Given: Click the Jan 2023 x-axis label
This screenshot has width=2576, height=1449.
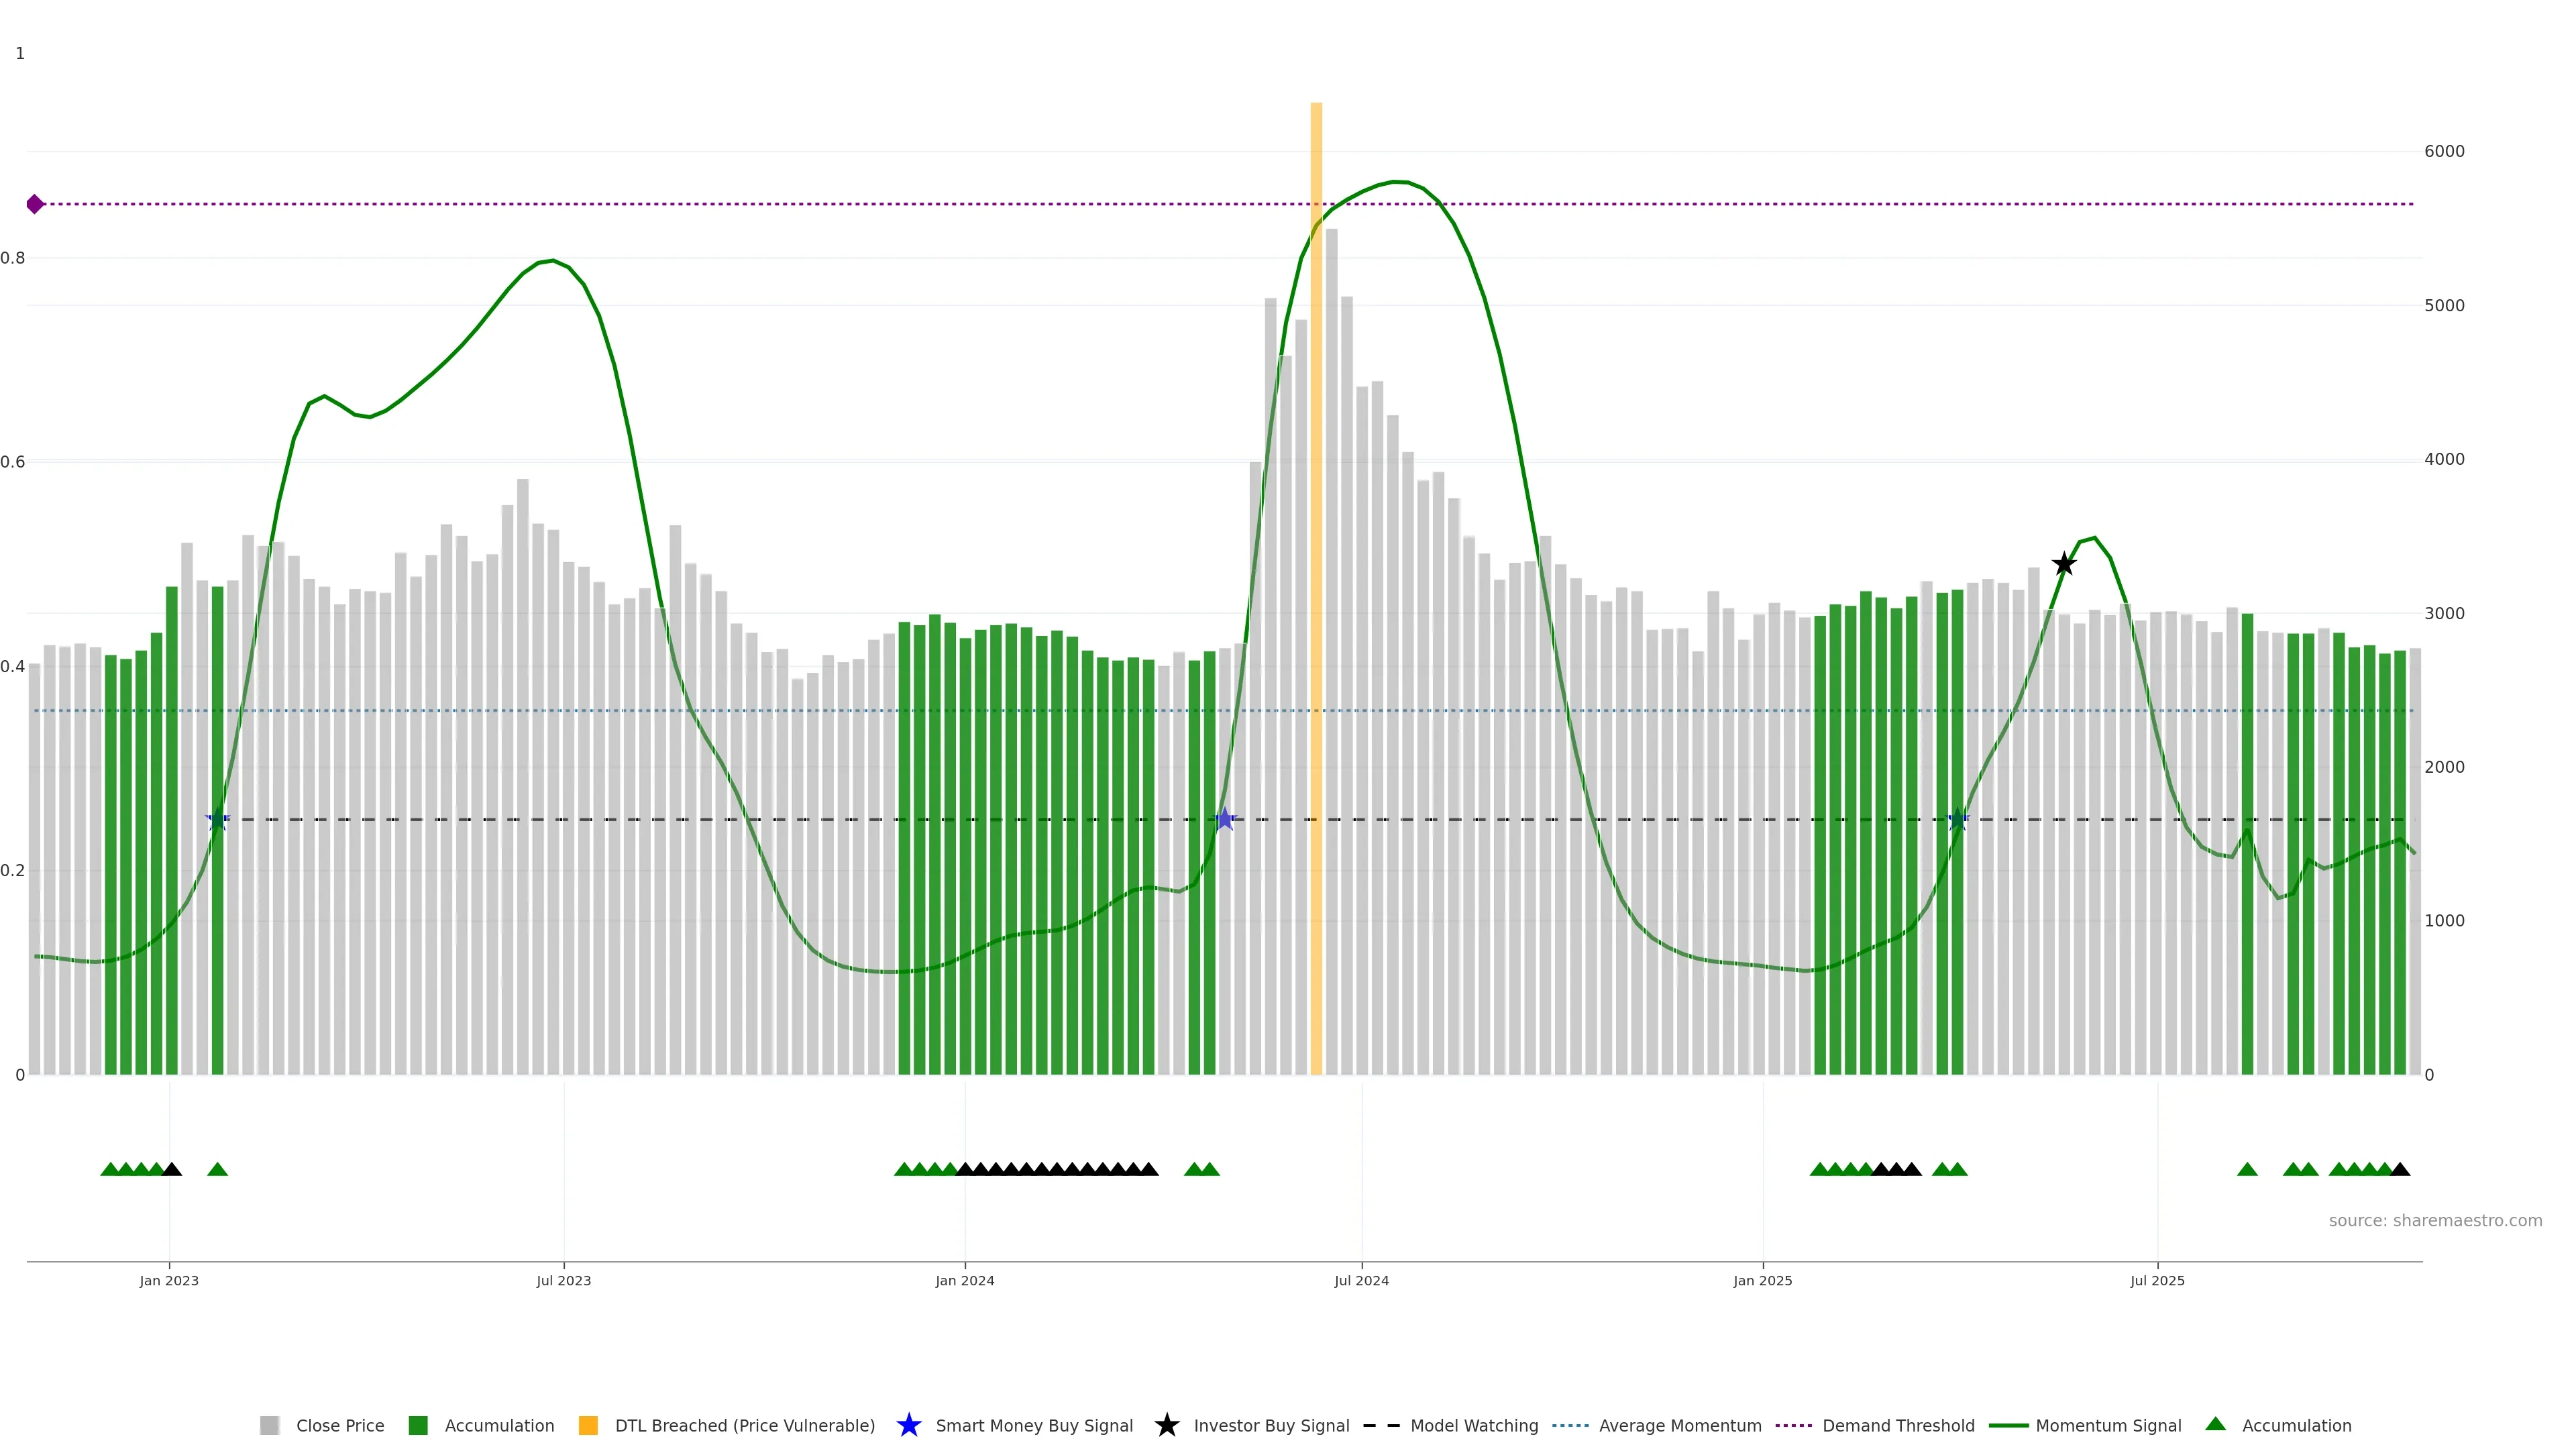Looking at the screenshot, I should click(x=169, y=1280).
